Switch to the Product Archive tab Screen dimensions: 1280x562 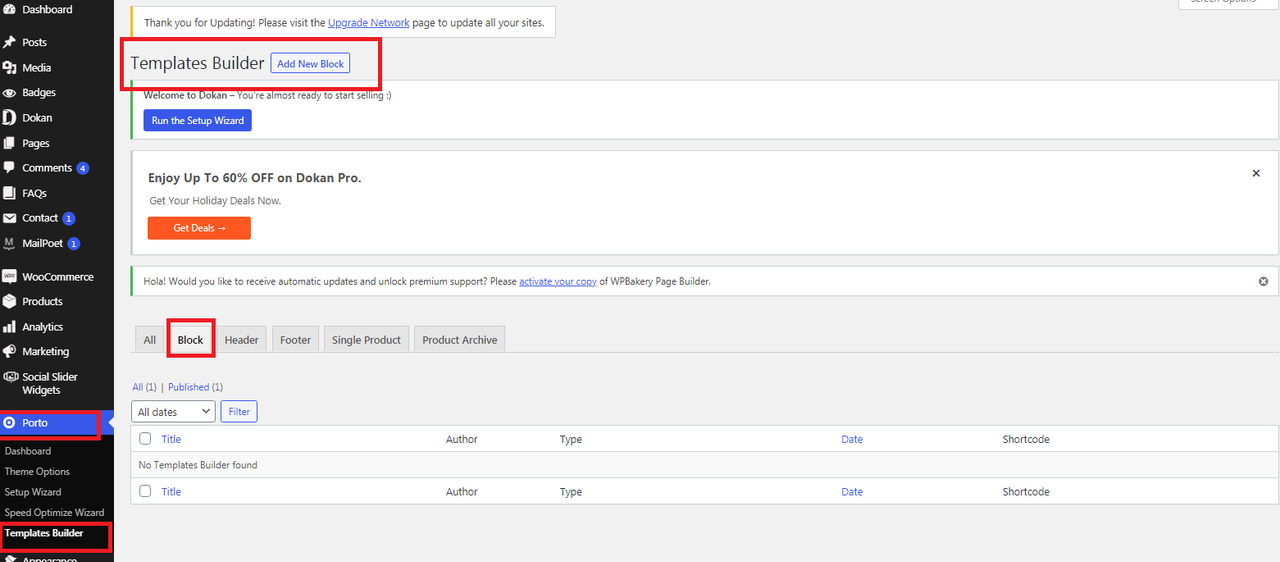pos(459,340)
